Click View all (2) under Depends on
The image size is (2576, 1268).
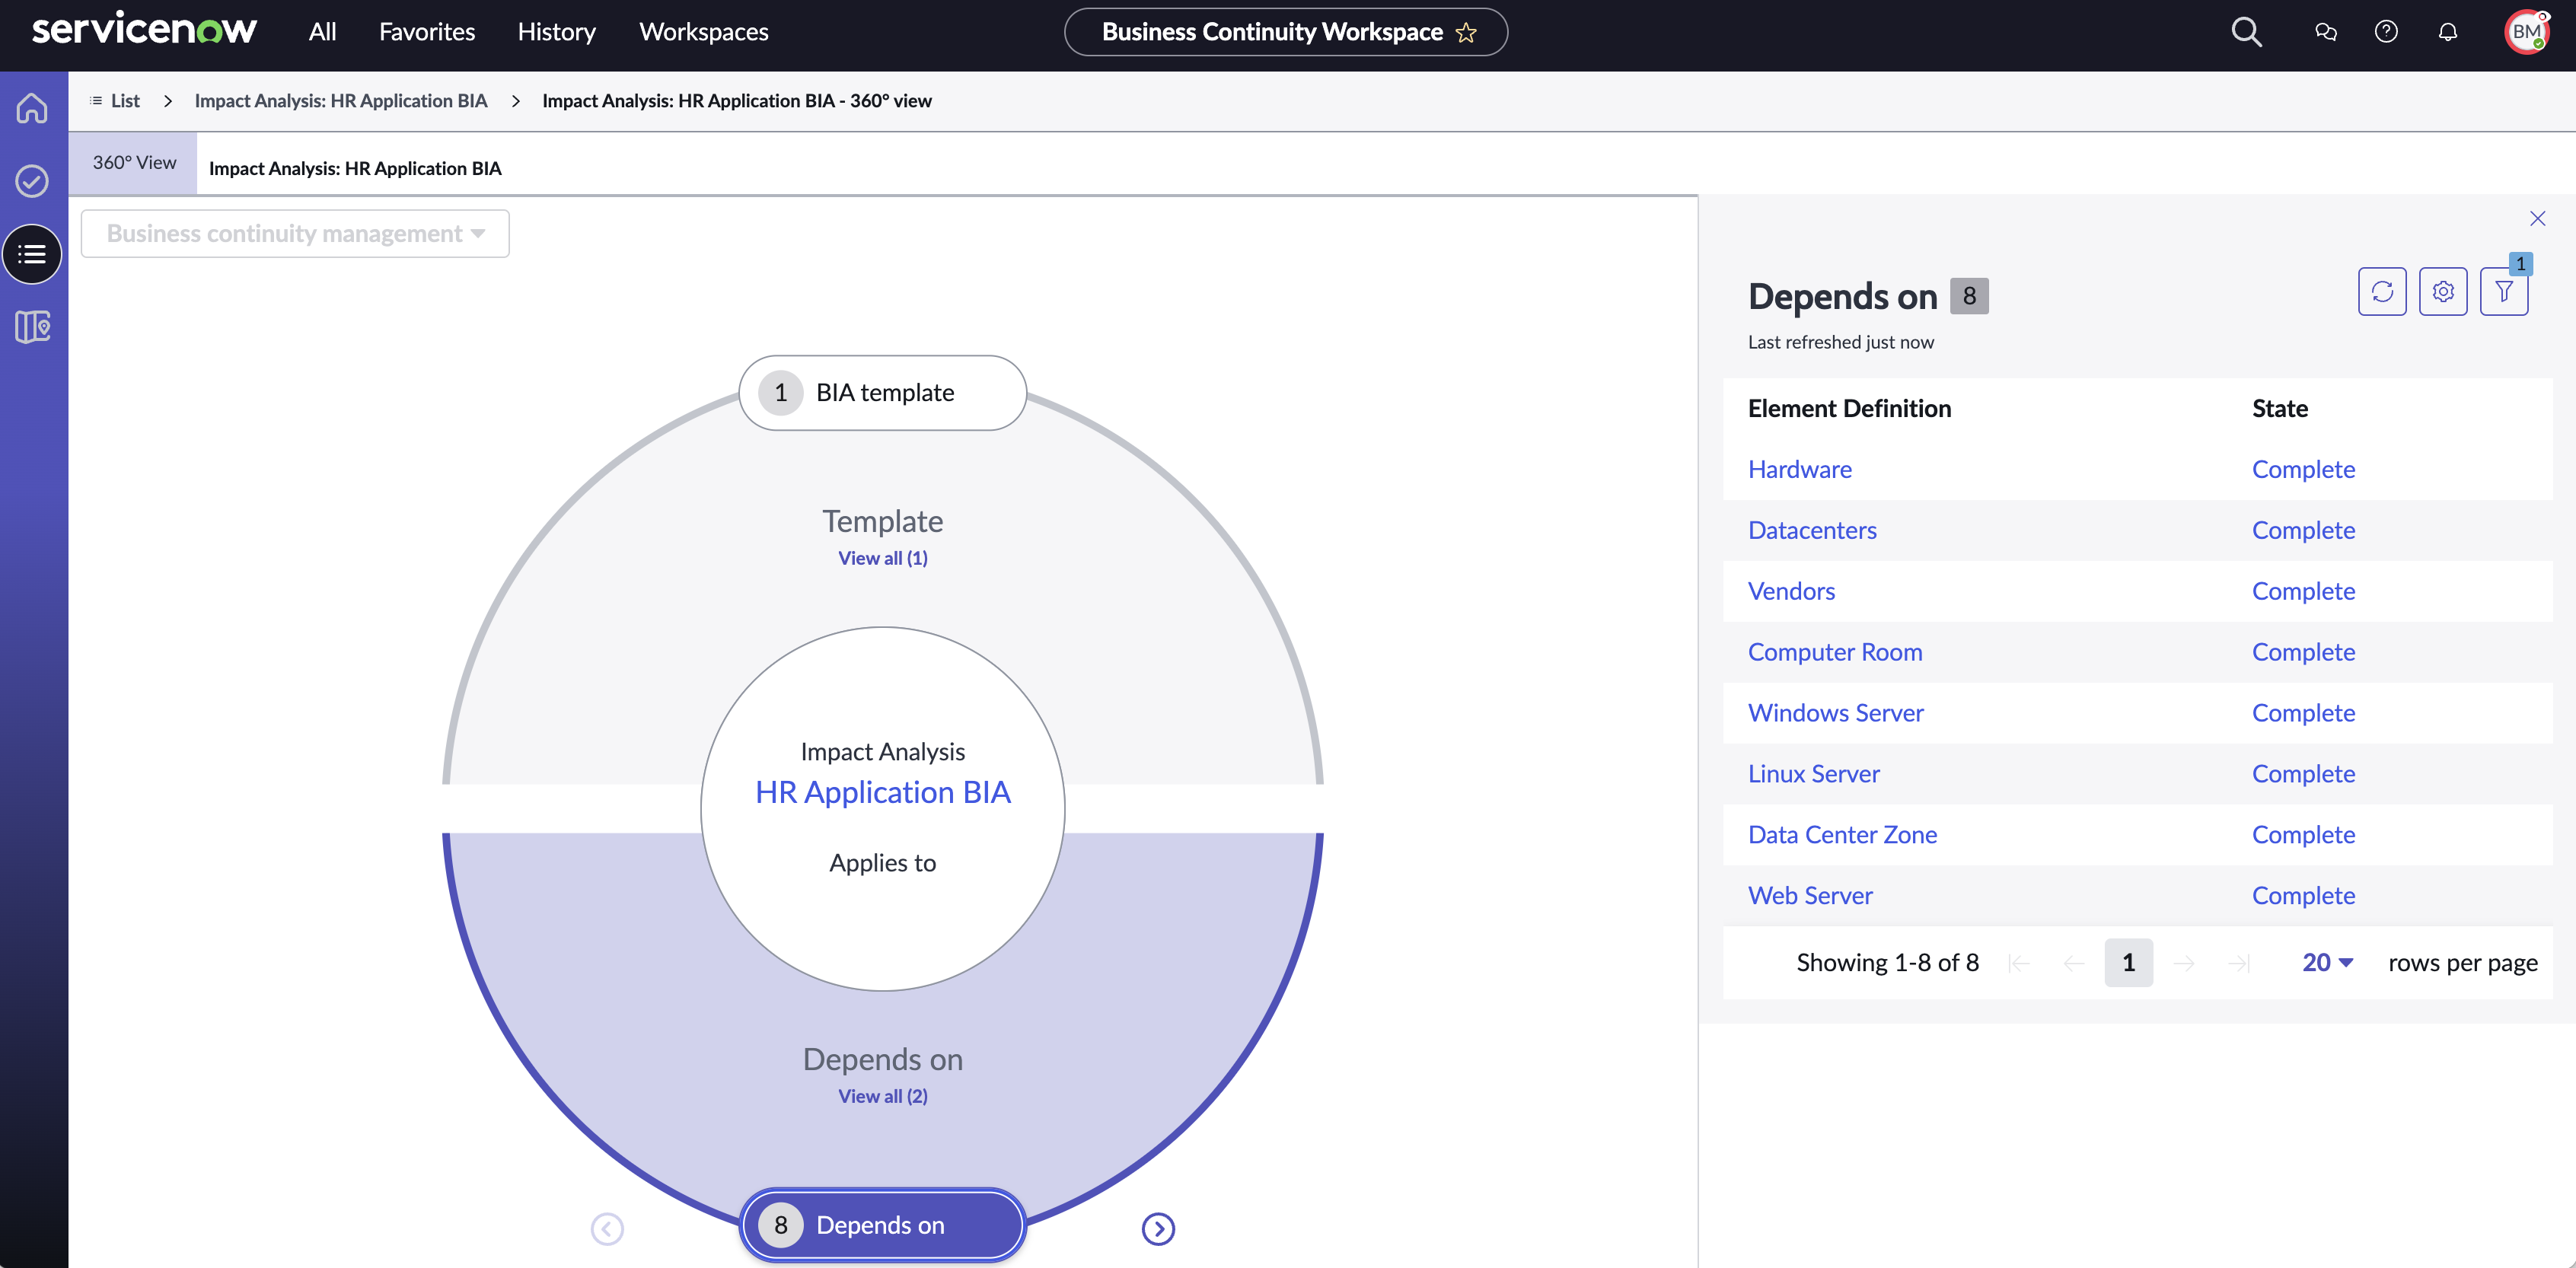click(x=883, y=1096)
